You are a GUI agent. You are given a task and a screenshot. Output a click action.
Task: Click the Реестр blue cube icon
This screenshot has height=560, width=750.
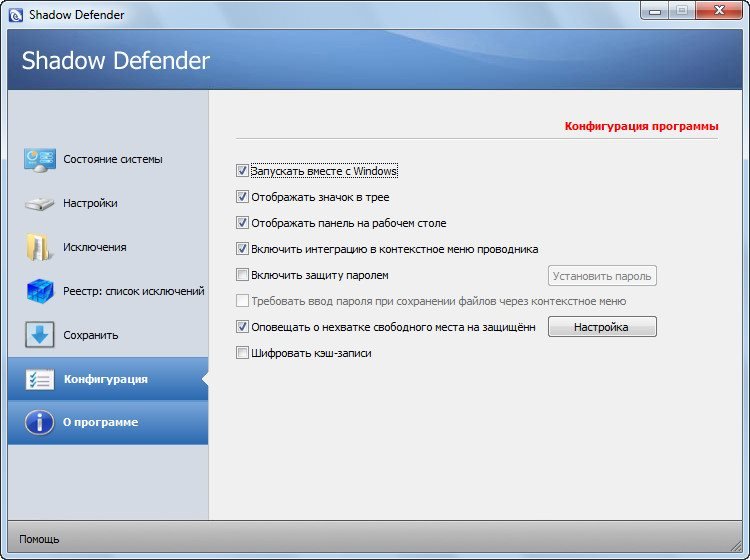[40, 291]
